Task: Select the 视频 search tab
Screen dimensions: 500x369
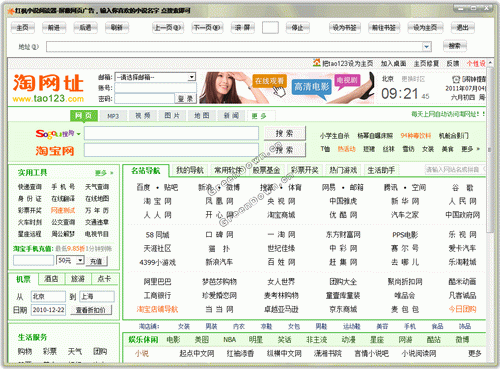Action: tap(143, 116)
